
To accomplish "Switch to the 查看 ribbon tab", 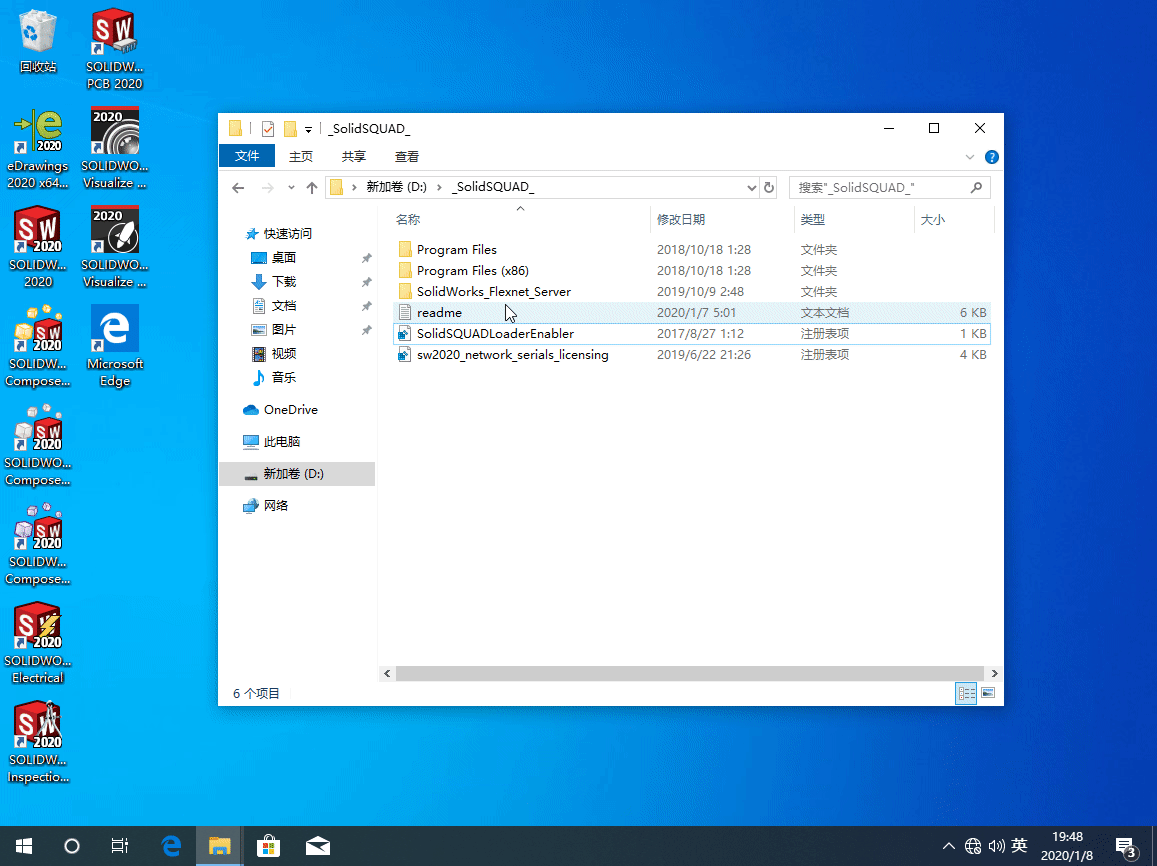I will (407, 156).
